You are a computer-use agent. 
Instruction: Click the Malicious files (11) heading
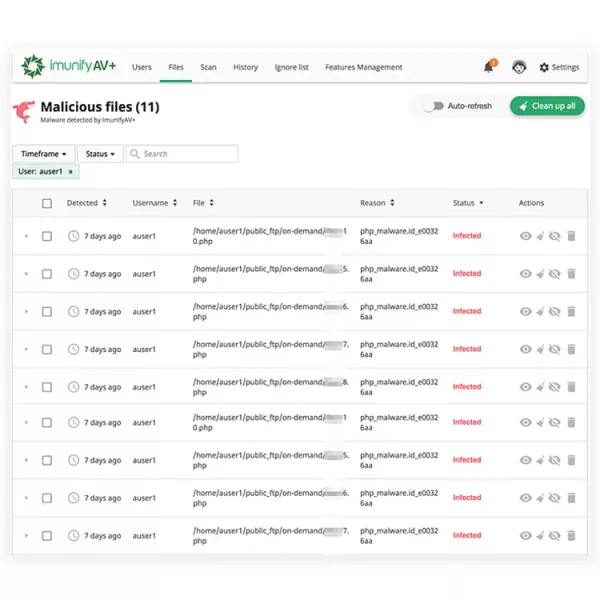100,107
